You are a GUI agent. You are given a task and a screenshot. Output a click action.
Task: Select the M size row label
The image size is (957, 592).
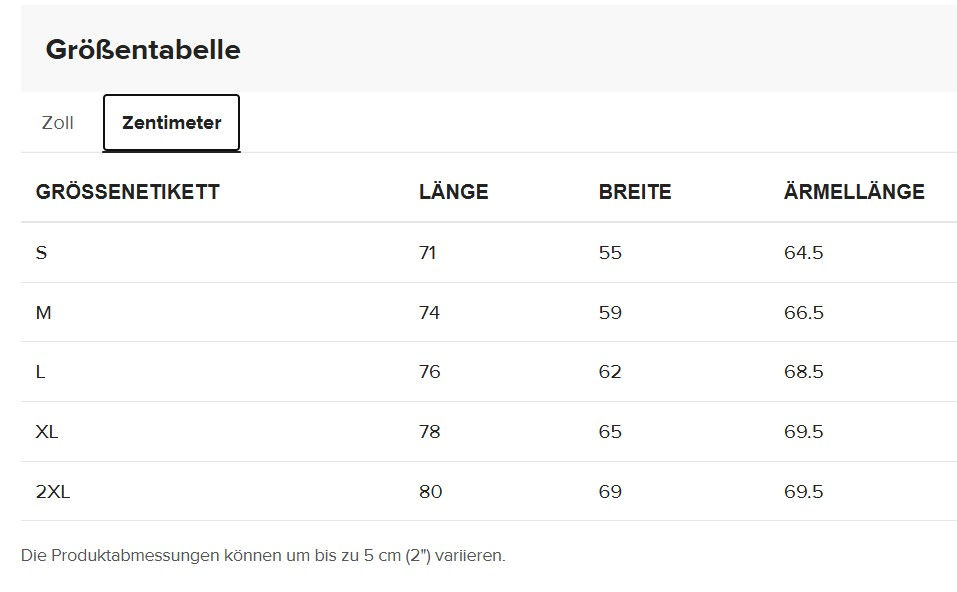tap(43, 312)
